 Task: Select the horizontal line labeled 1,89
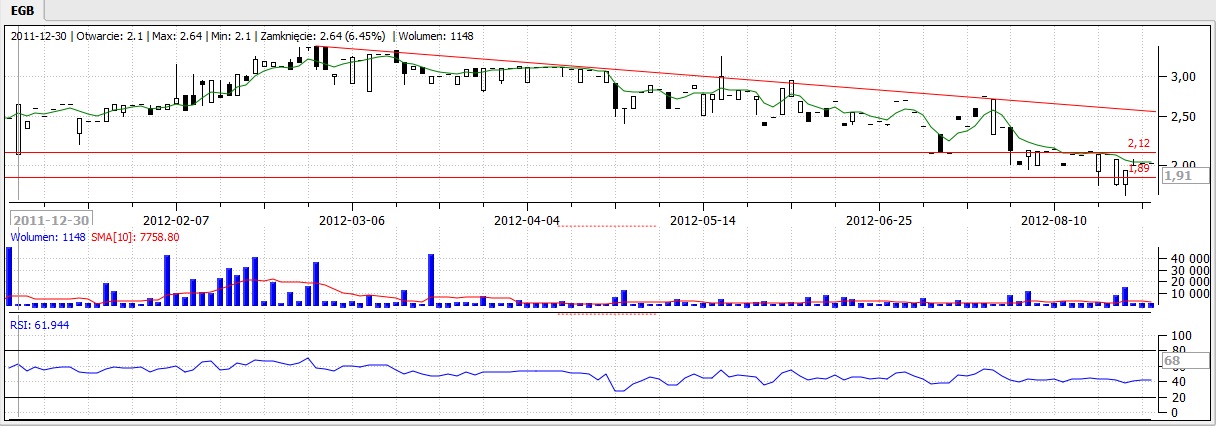[x=600, y=177]
